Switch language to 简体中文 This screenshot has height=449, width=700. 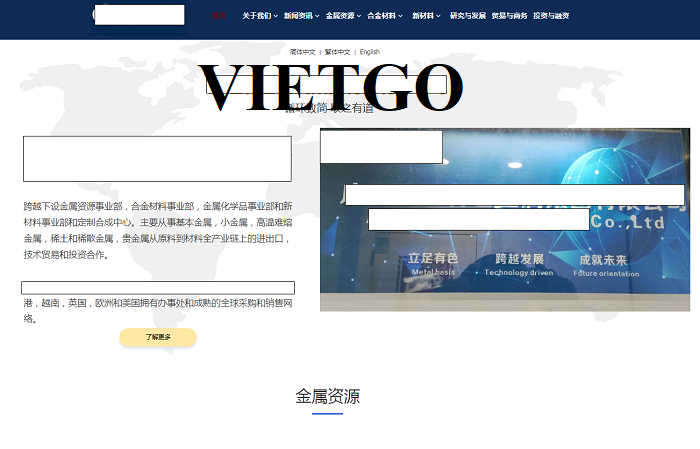point(302,52)
